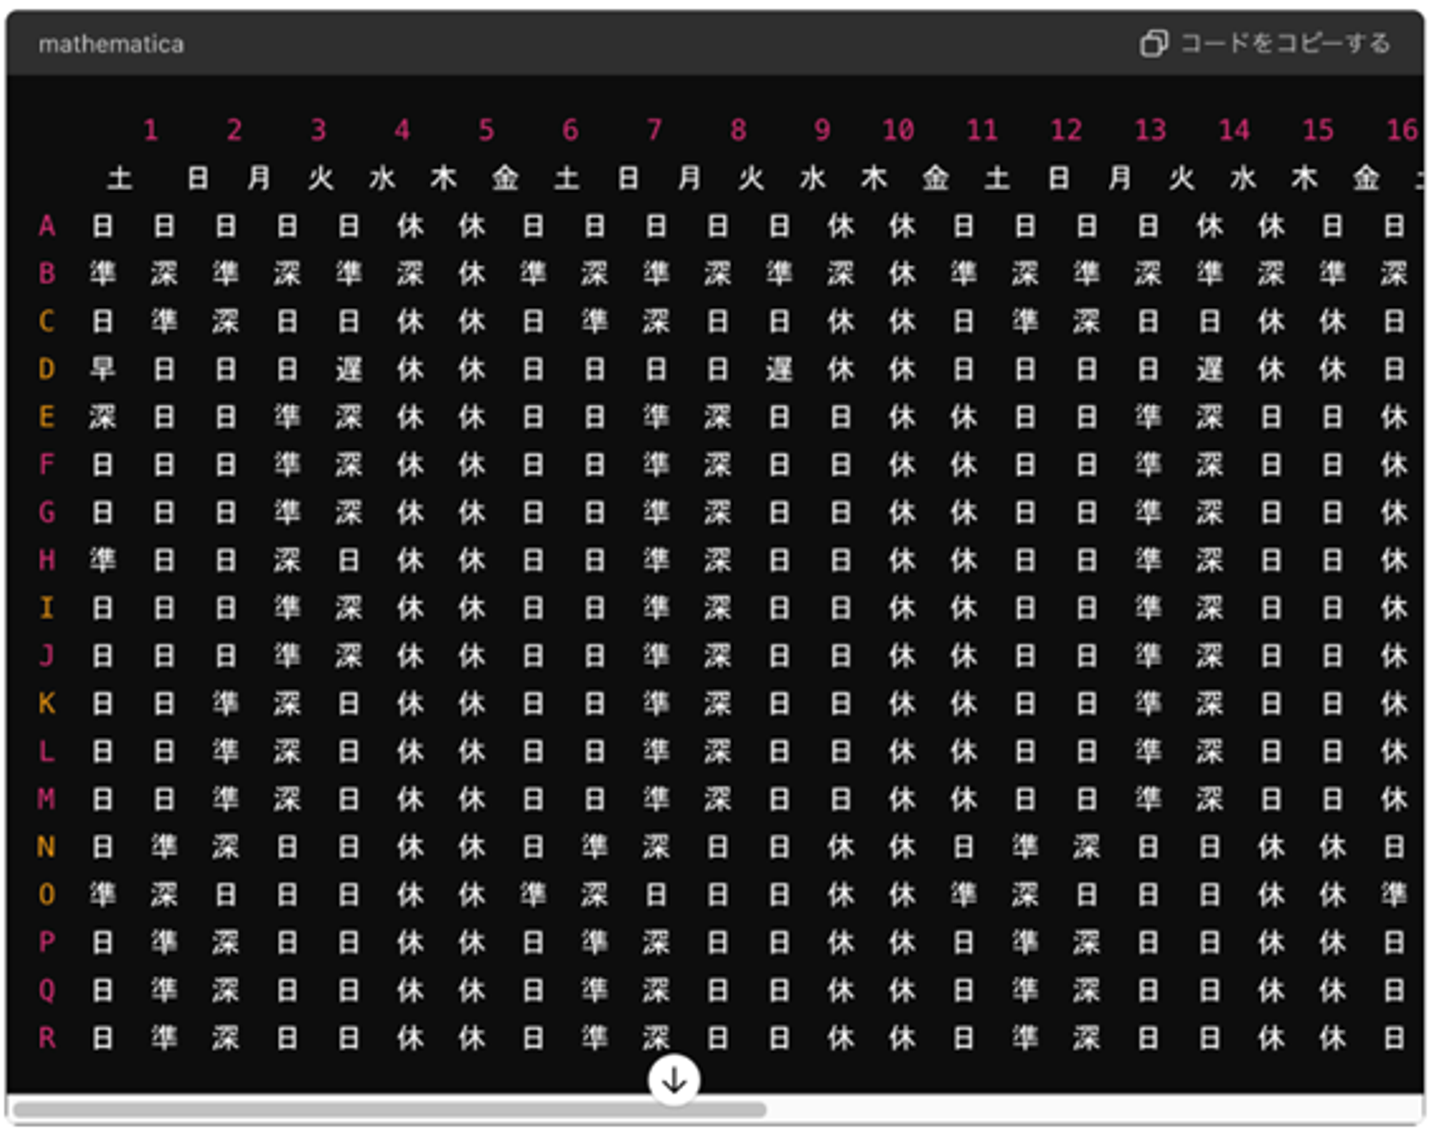Click column header number 10
This screenshot has height=1145, width=1440.
pyautogui.click(x=898, y=130)
